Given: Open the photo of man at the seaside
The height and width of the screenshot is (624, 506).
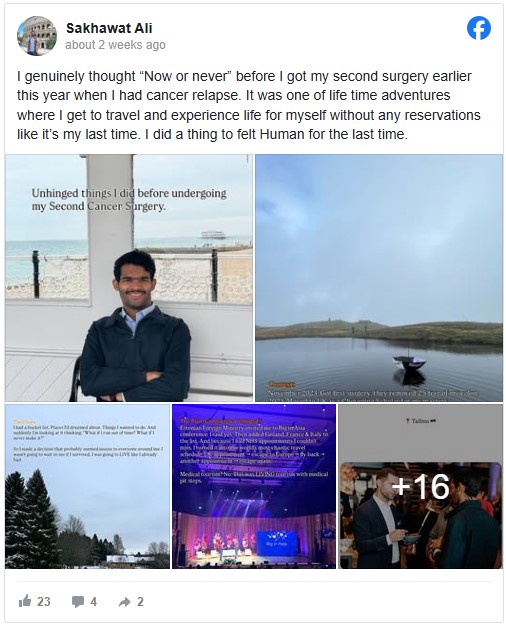Looking at the screenshot, I should 129,278.
